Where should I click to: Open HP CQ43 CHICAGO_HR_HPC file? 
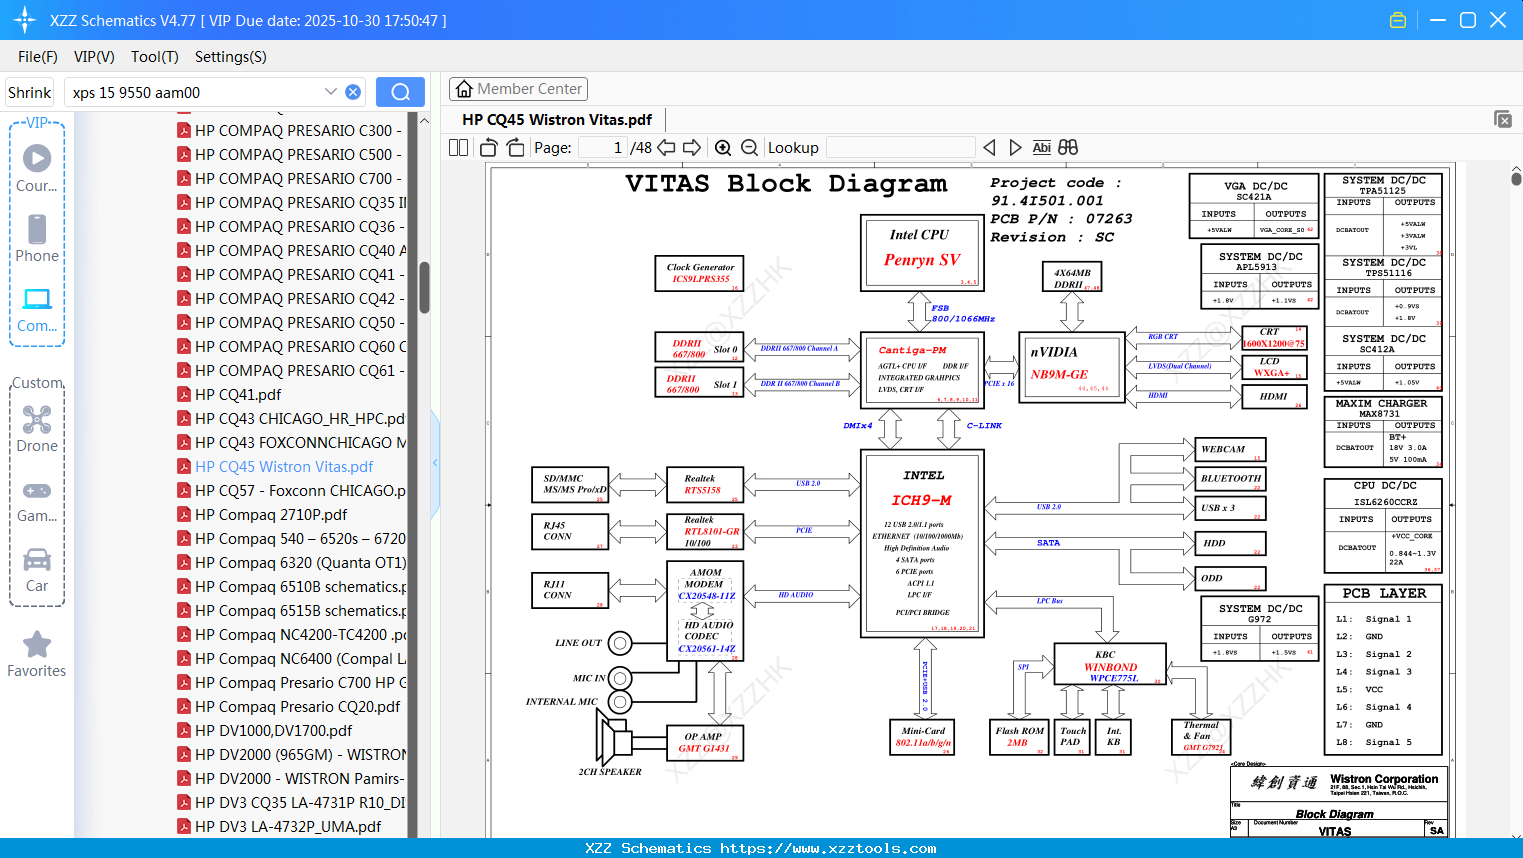click(291, 419)
